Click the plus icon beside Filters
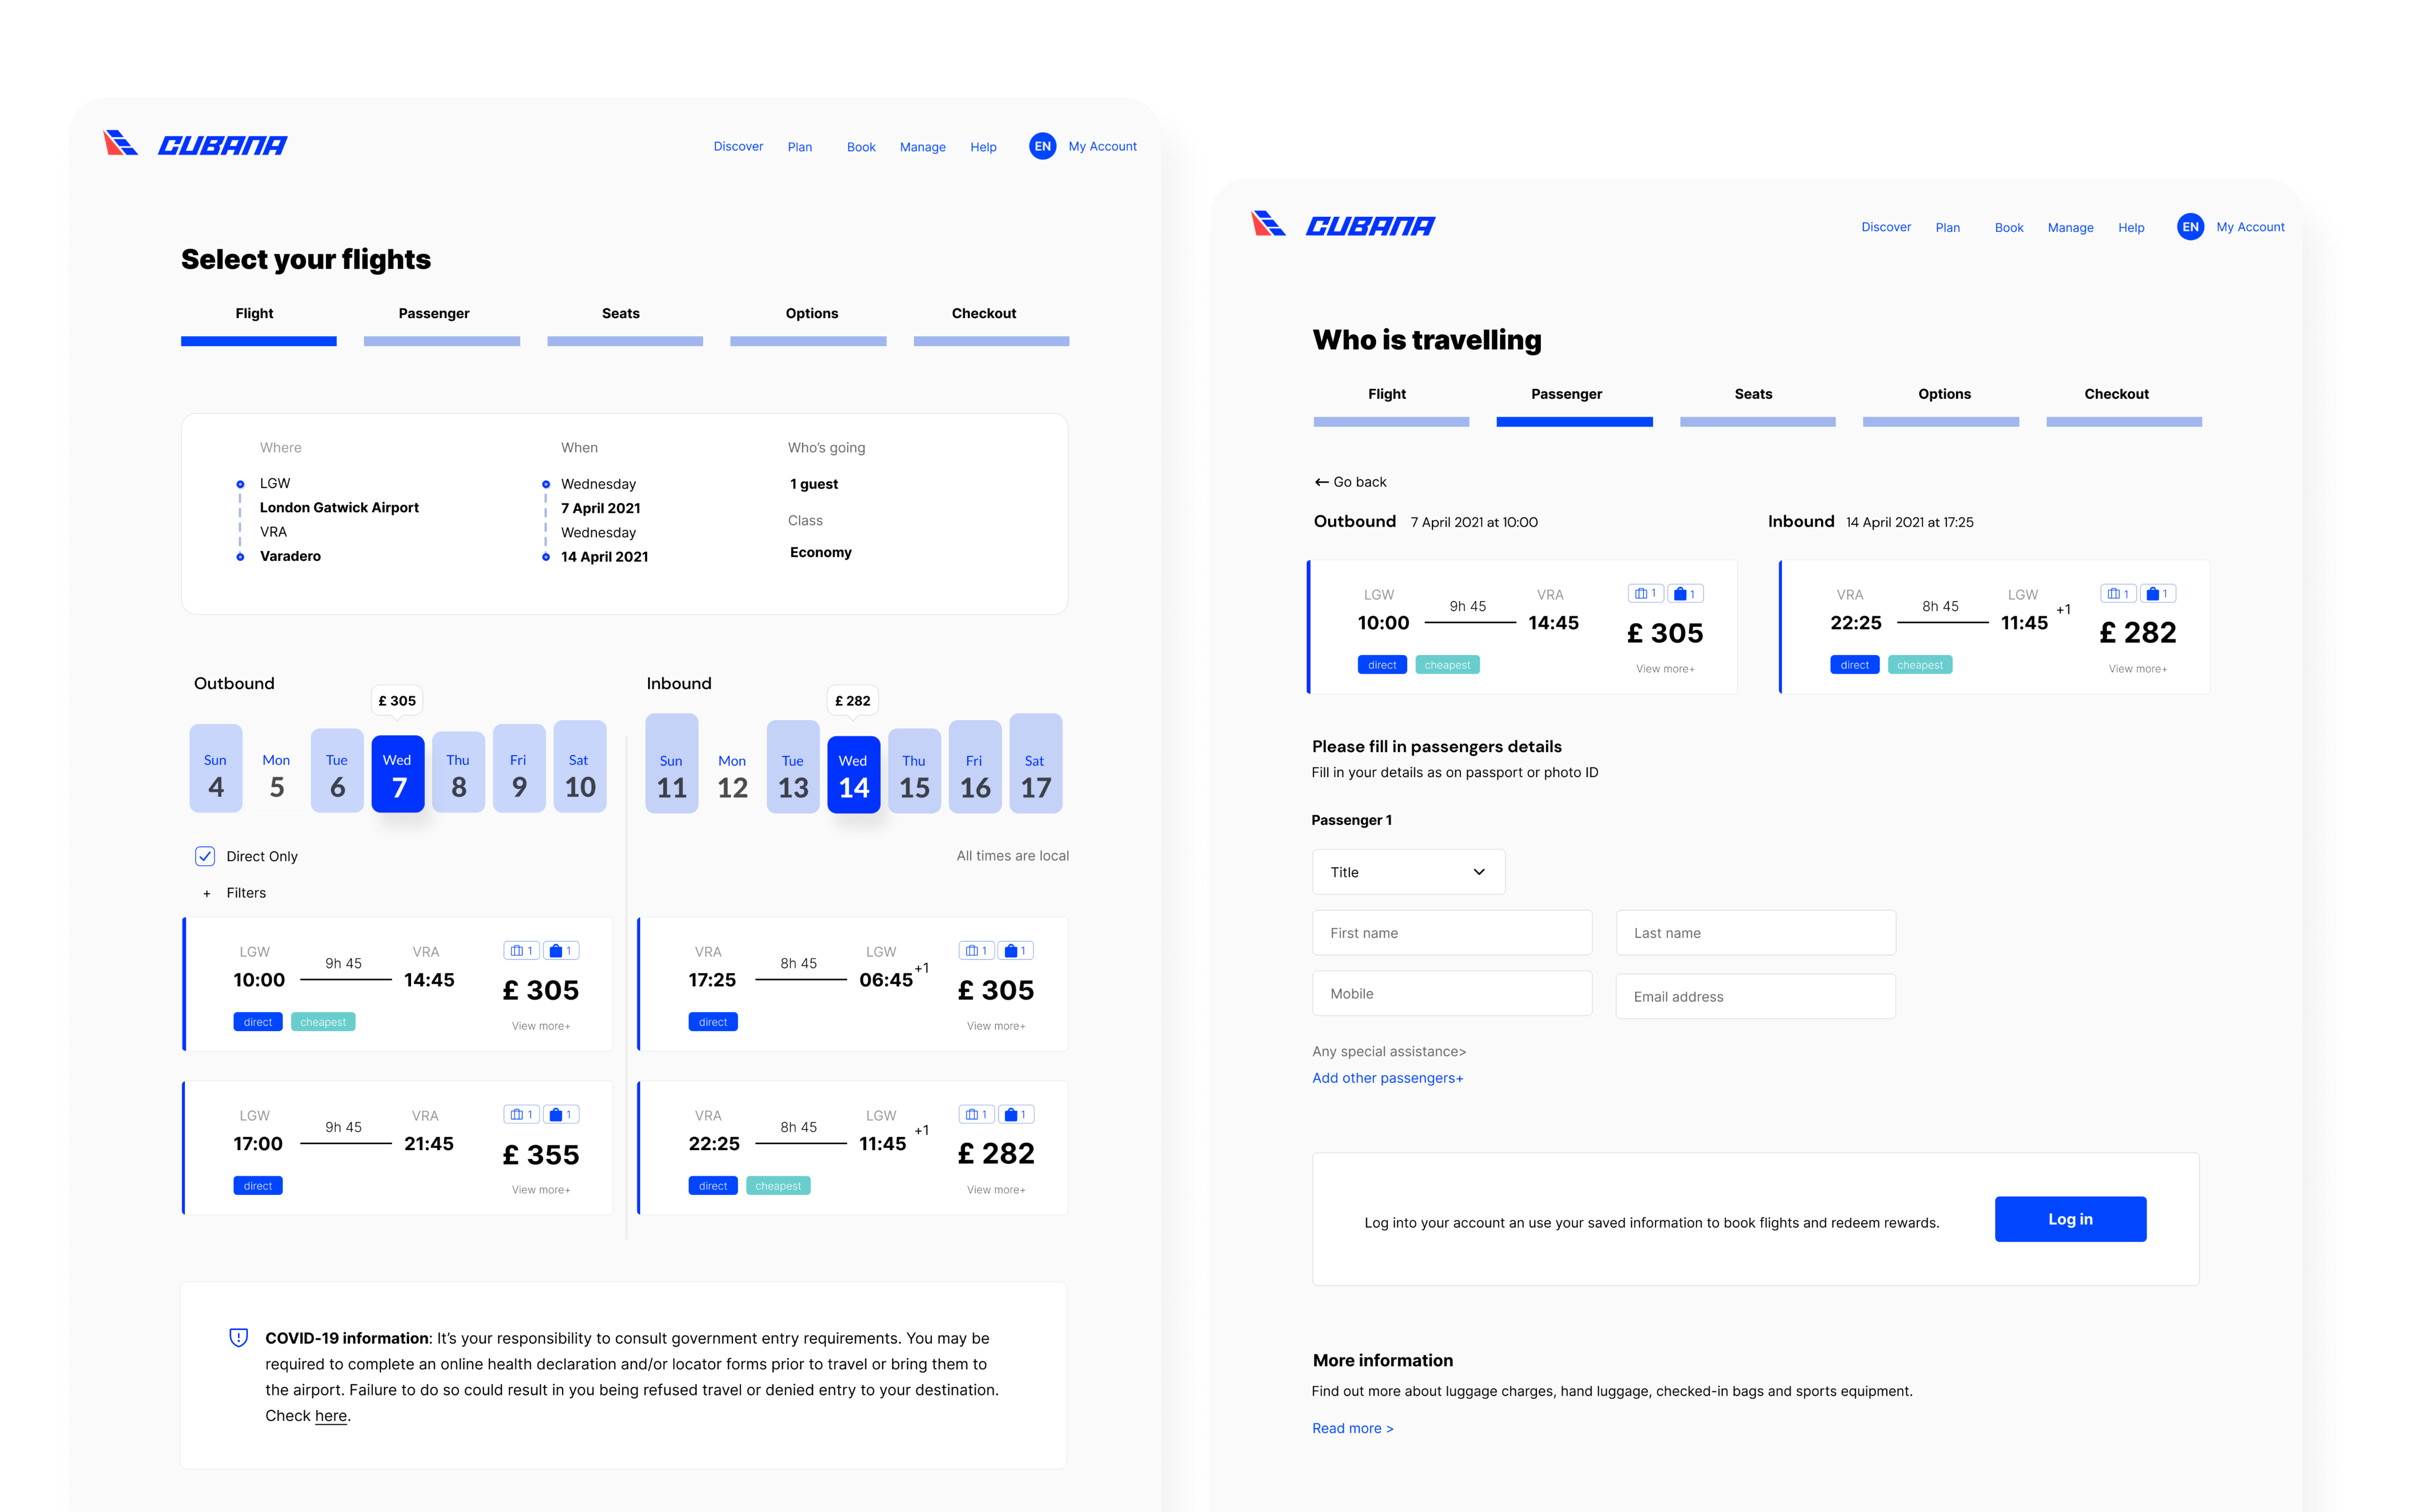 point(207,894)
